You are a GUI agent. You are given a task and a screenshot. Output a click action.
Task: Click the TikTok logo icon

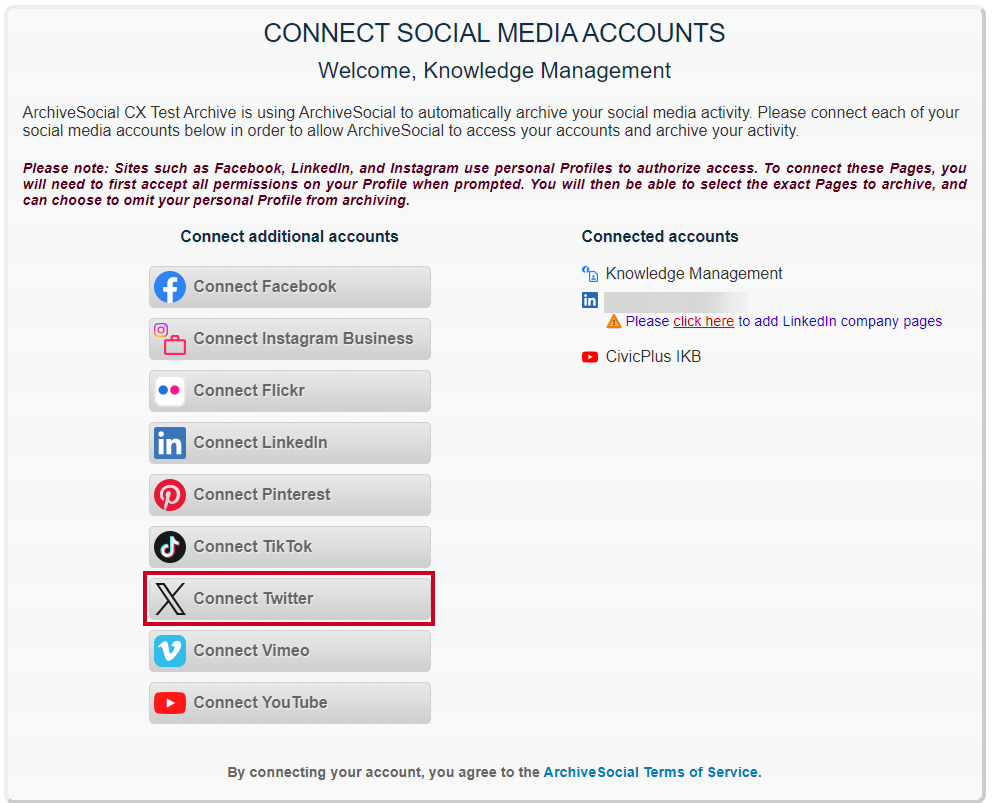coord(170,547)
